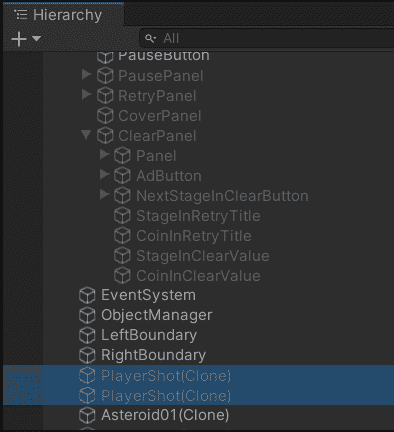Click the cube icon beside CoverPanel
Image resolution: width=394 pixels, height=432 pixels.
(105, 116)
